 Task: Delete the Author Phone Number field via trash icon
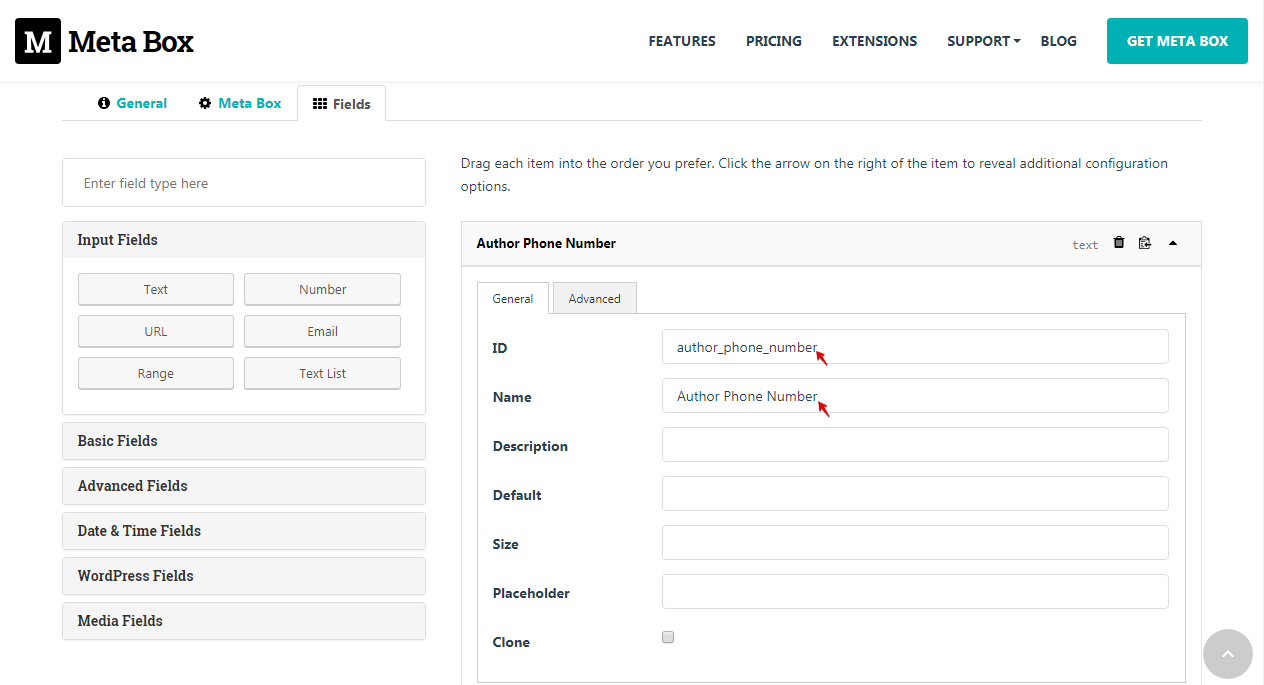pyautogui.click(x=1119, y=243)
